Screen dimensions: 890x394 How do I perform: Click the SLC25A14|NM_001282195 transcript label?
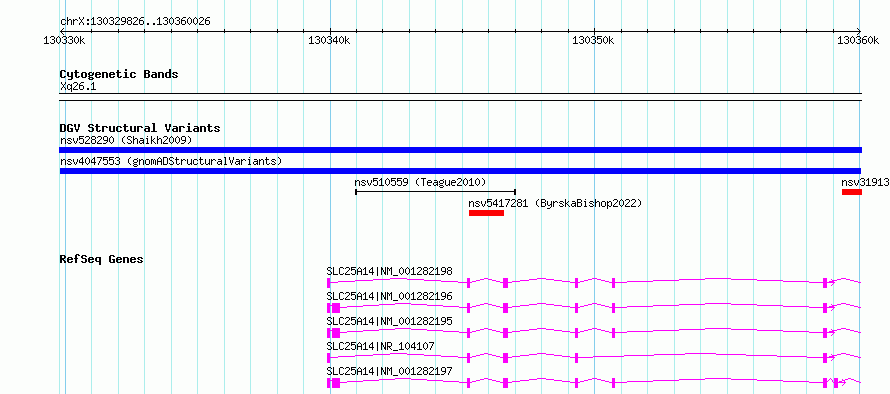pyautogui.click(x=389, y=321)
